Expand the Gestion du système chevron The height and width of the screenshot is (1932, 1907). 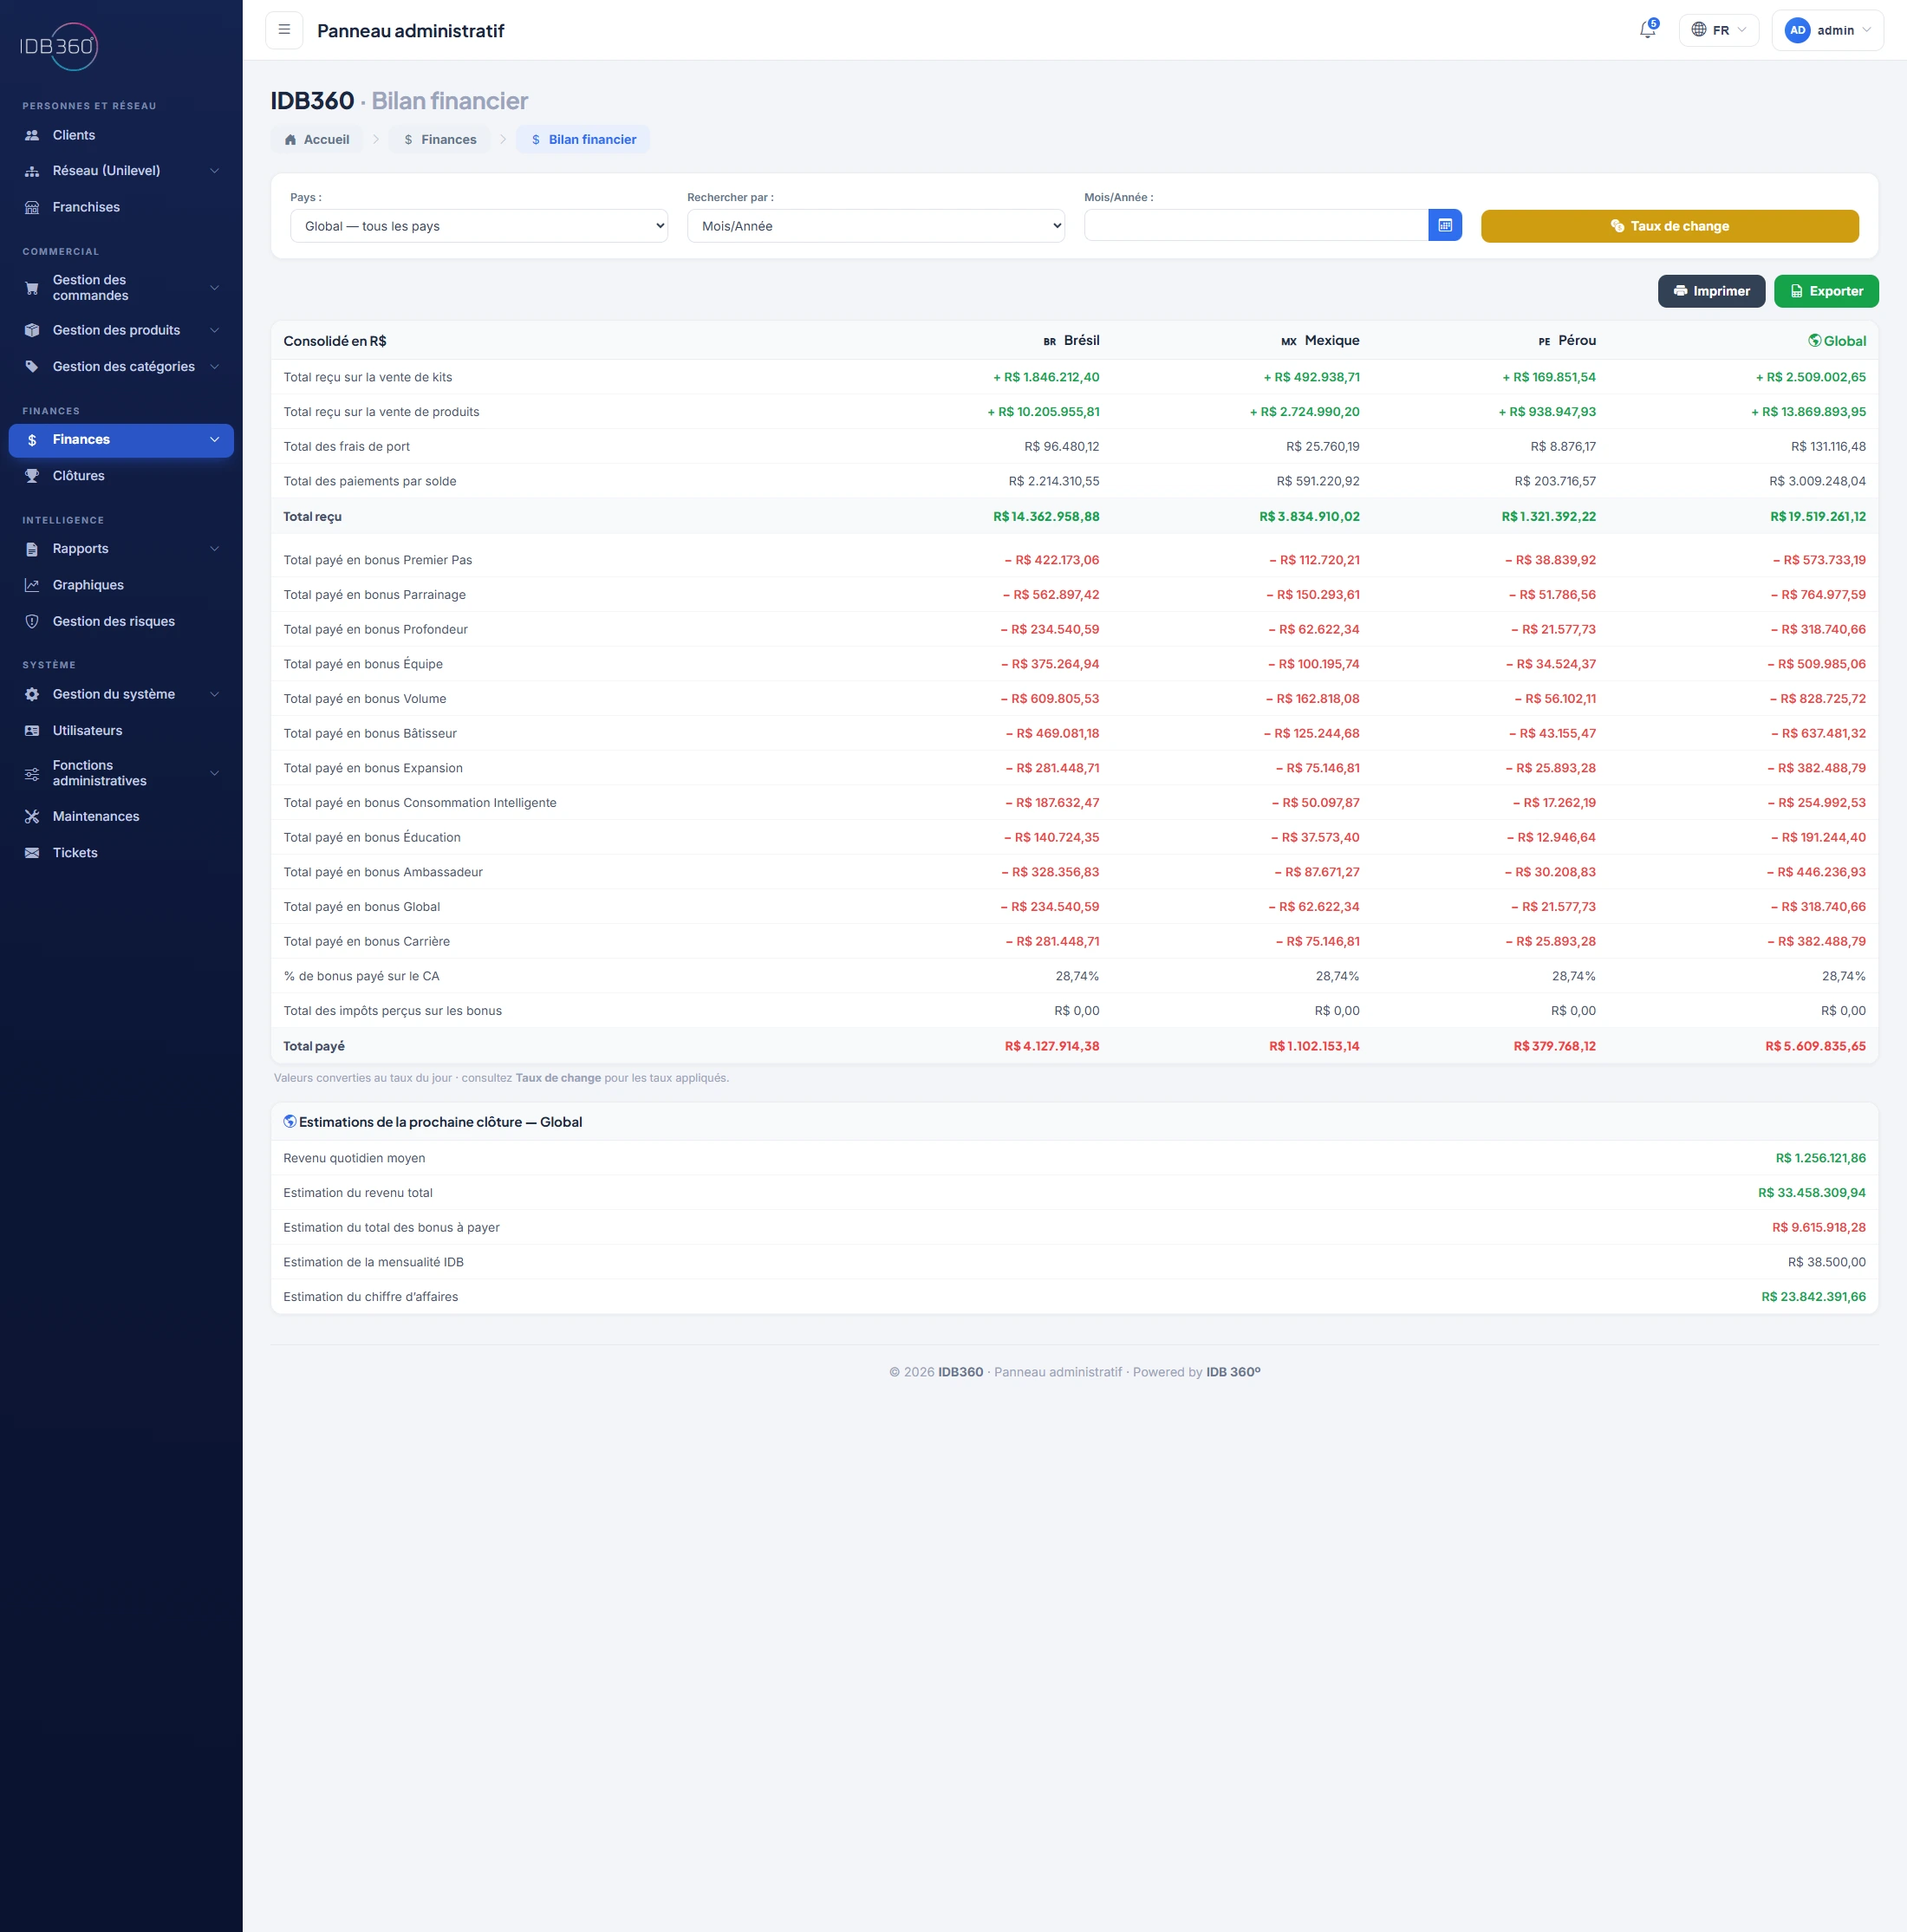pyautogui.click(x=214, y=694)
